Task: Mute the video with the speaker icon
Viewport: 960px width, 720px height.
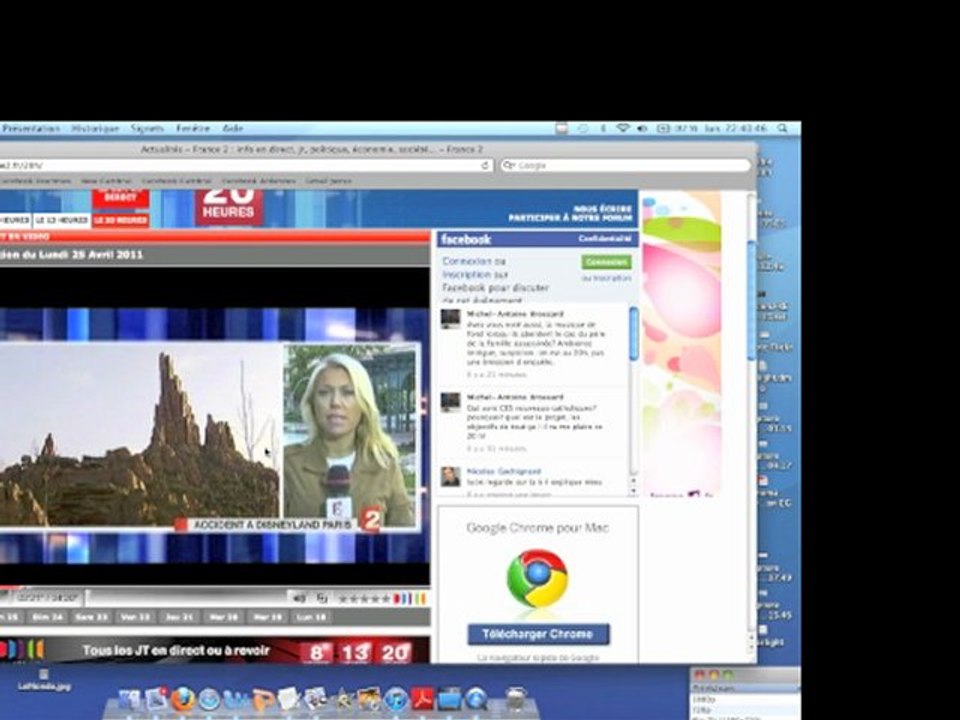Action: click(299, 598)
